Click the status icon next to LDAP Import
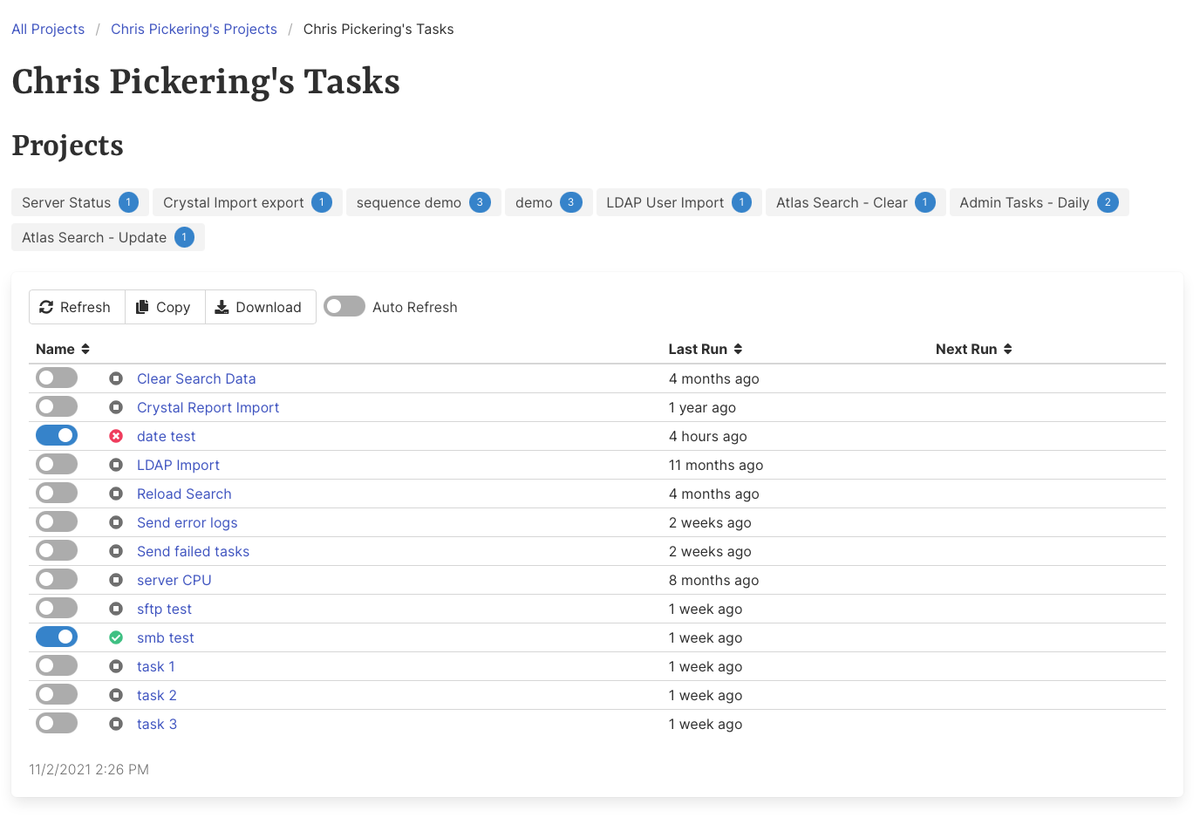This screenshot has width=1200, height=824. pos(115,463)
